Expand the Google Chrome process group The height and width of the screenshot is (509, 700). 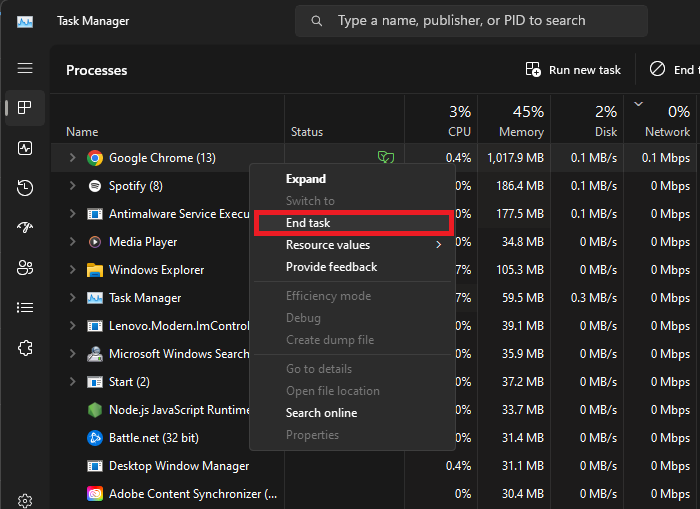click(x=72, y=158)
